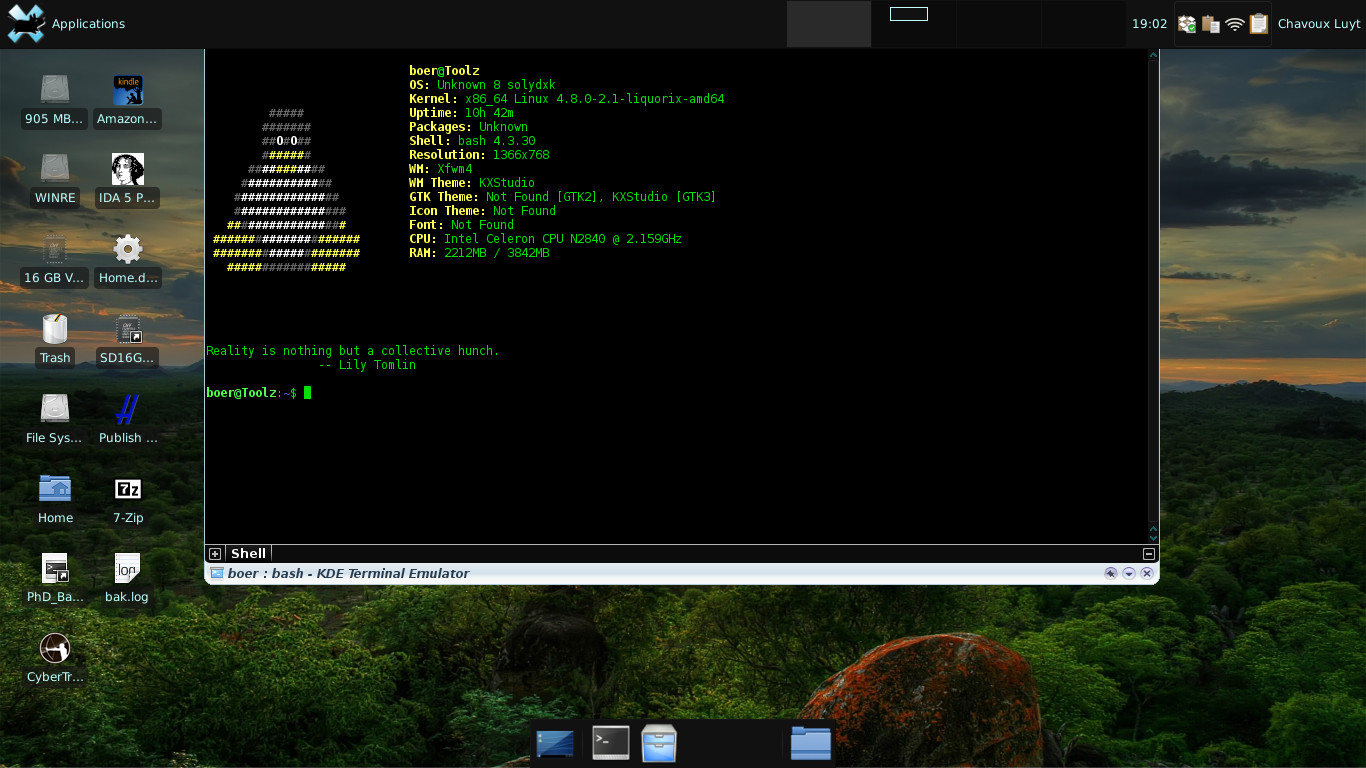
Task: Open the Dropbox tray icon
Action: (x=1187, y=24)
